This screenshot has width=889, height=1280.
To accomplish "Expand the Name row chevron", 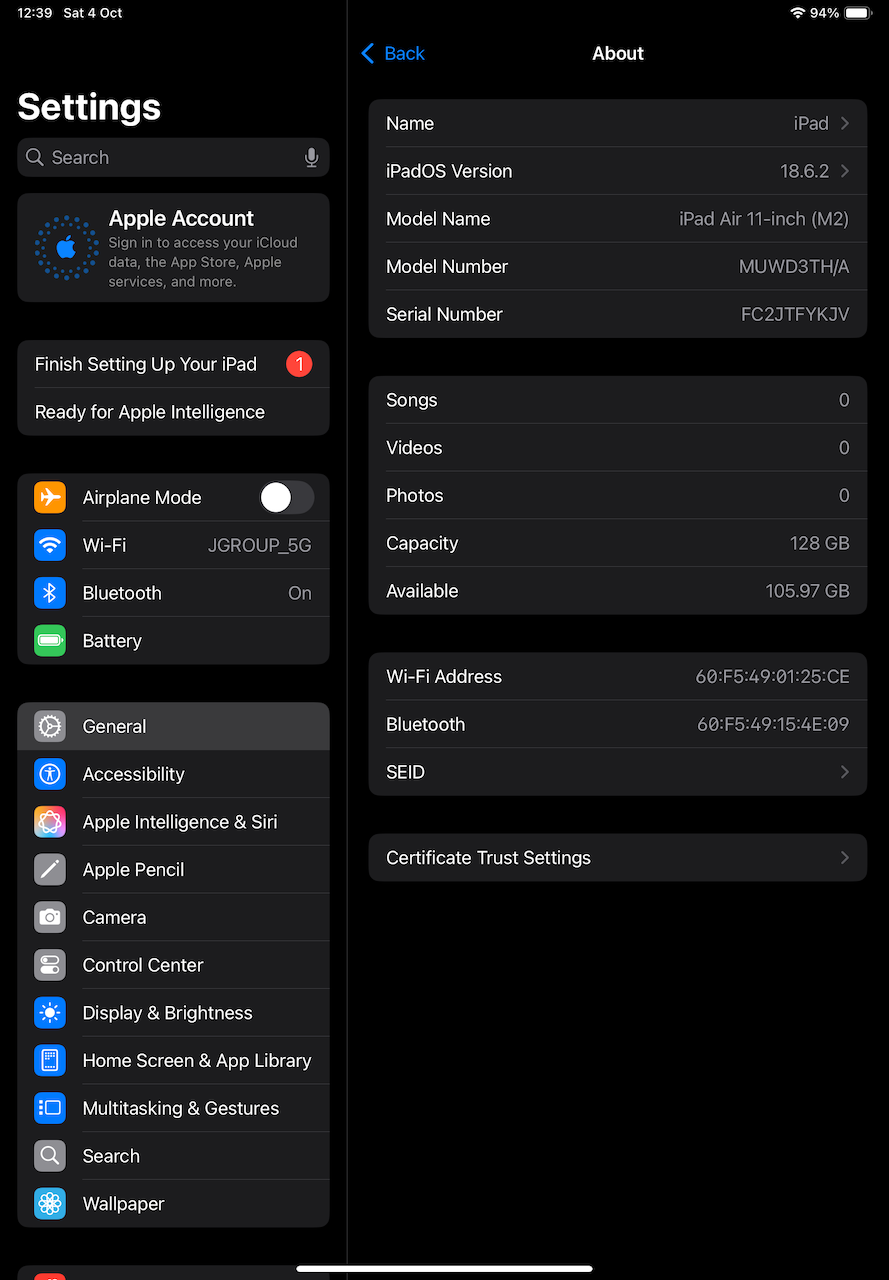I will point(845,123).
